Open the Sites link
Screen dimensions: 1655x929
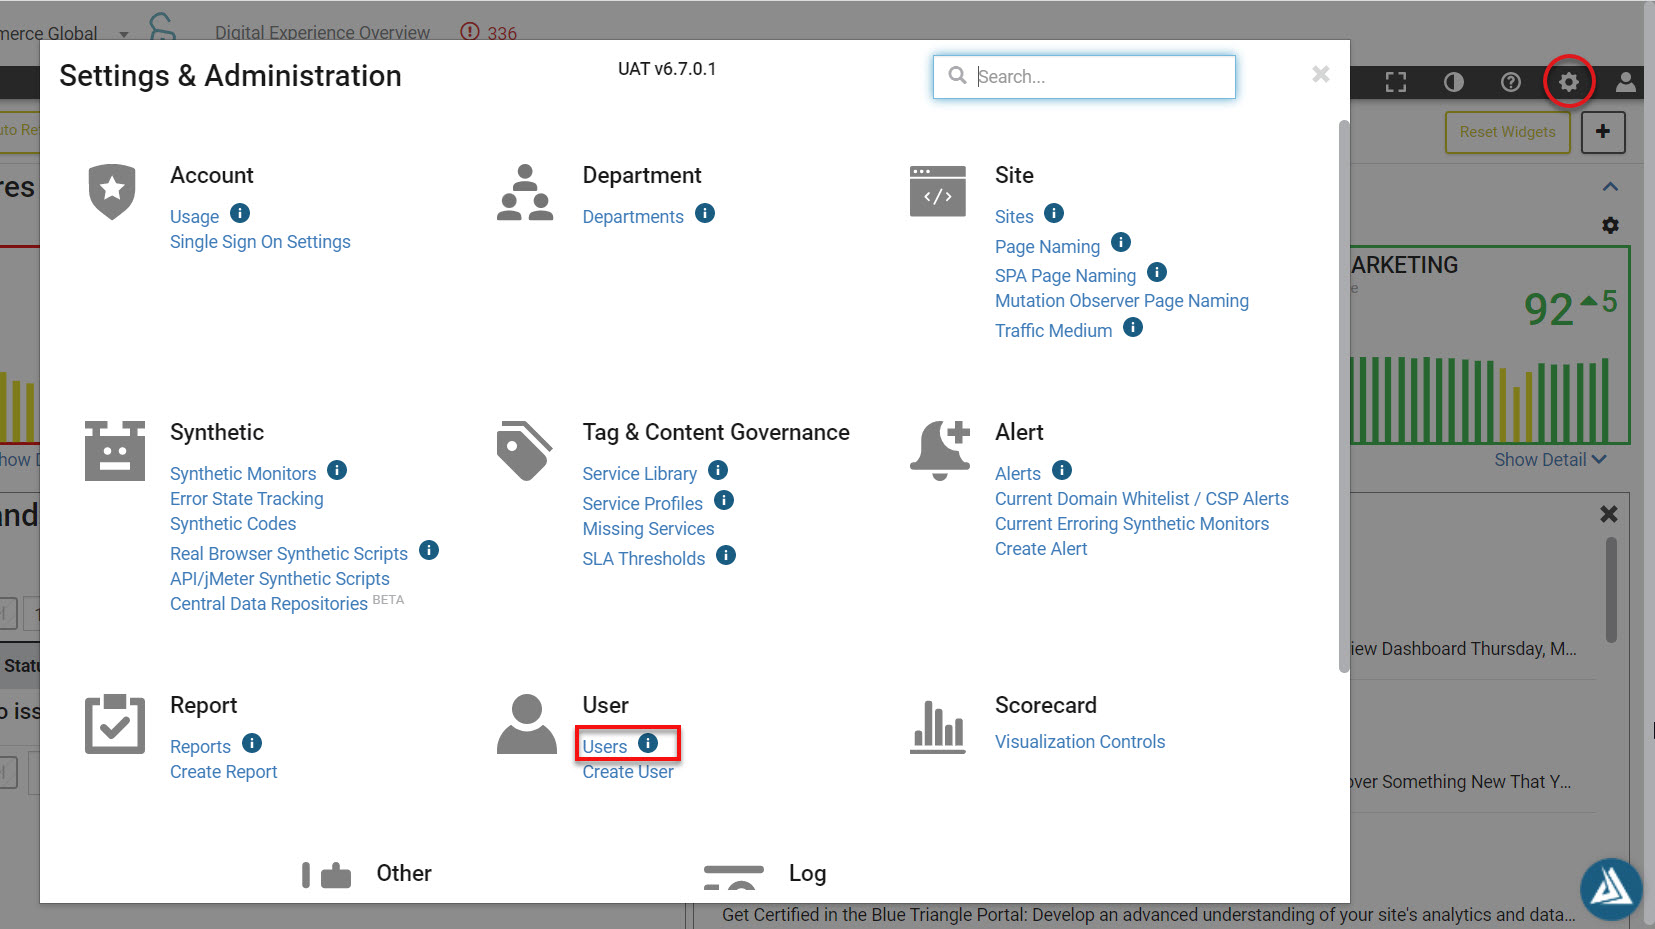pyautogui.click(x=1014, y=217)
